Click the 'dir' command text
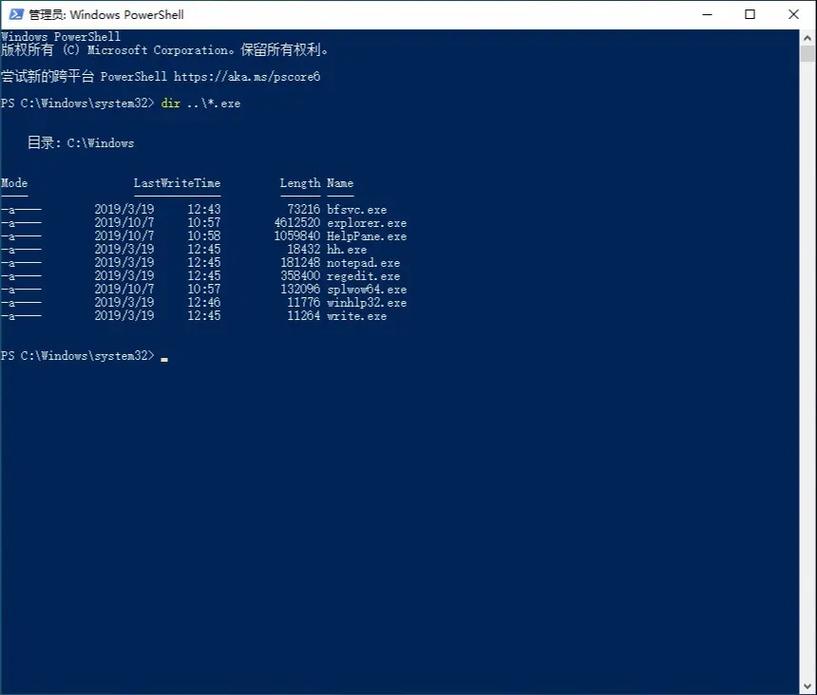Viewport: 817px width, 695px height. [170, 103]
